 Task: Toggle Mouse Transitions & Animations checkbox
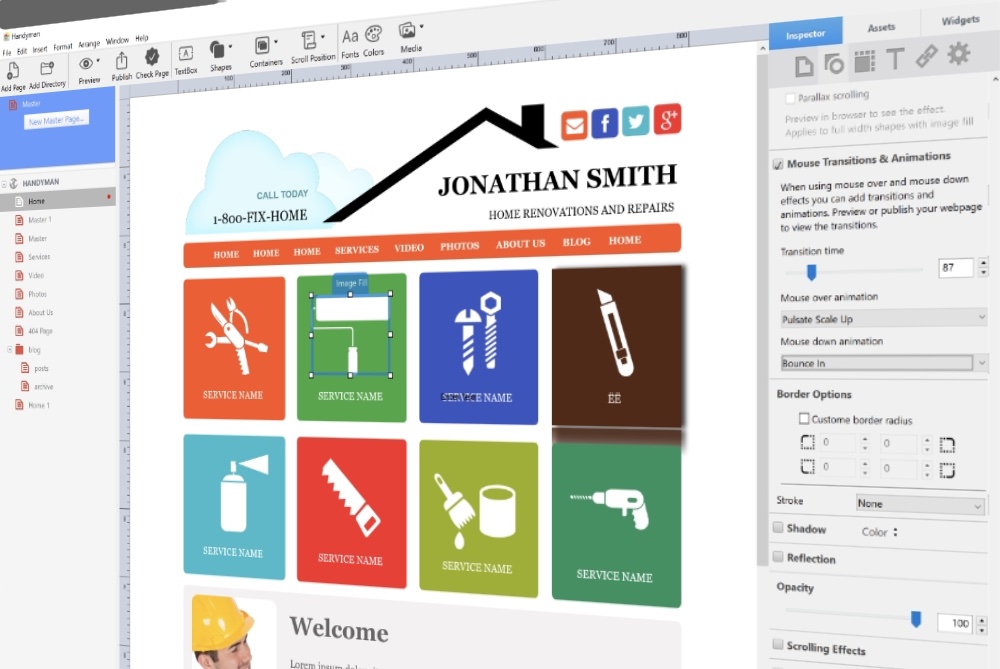tap(778, 163)
